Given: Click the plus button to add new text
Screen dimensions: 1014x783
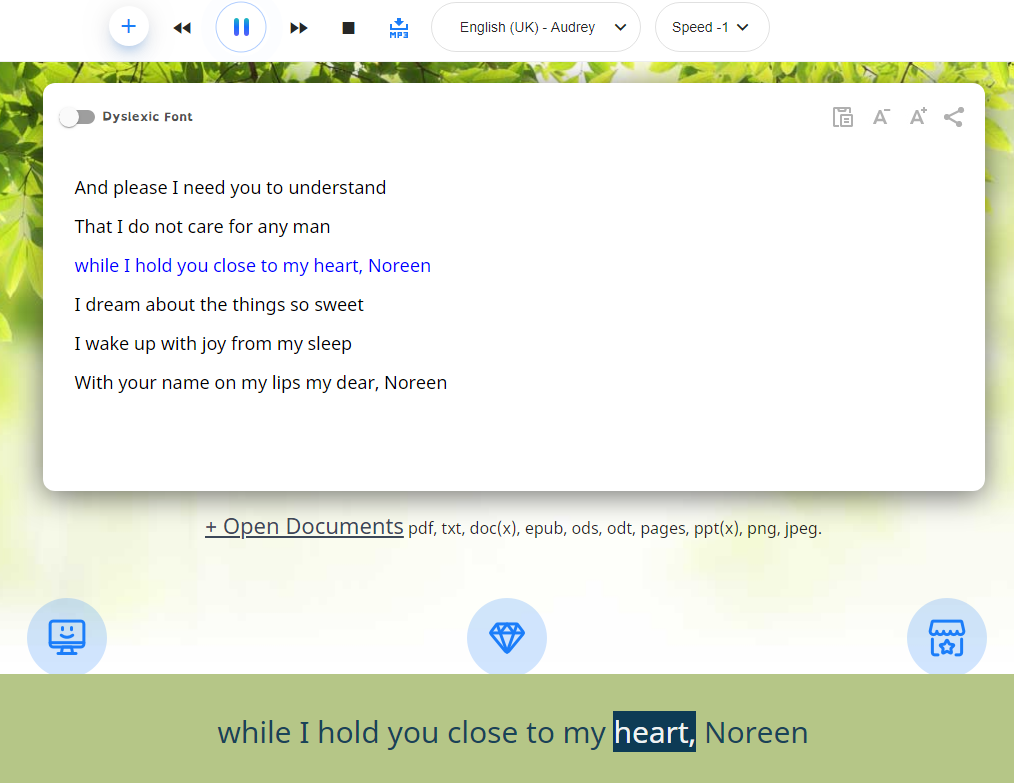Looking at the screenshot, I should coord(128,27).
